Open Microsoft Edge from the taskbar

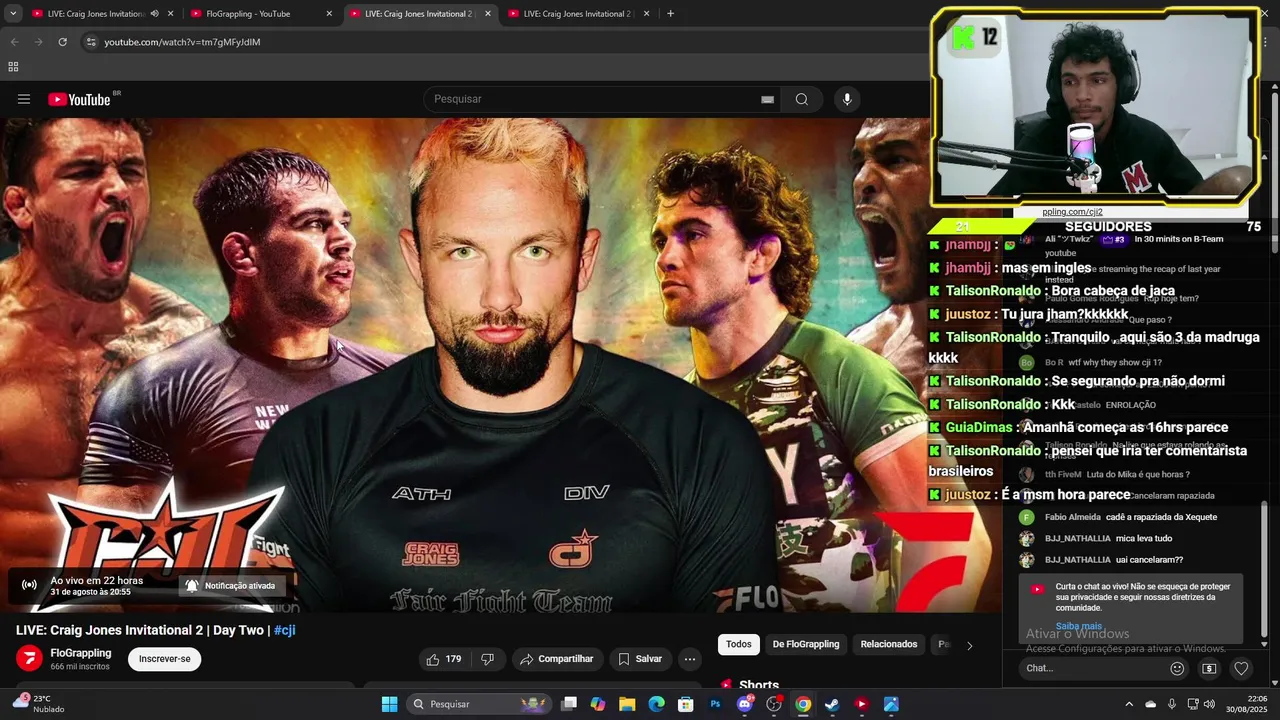[x=656, y=704]
